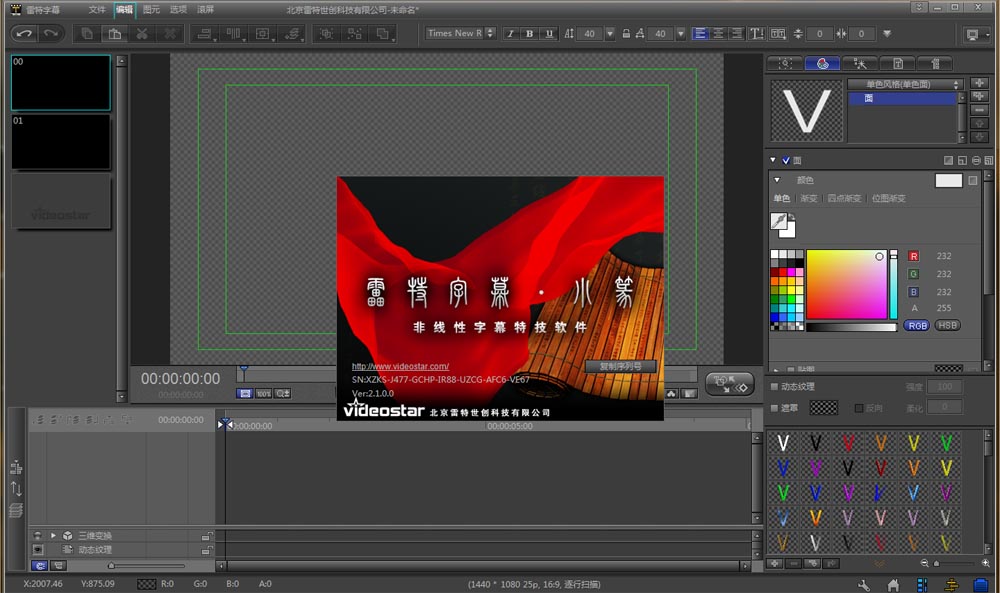
Task: Open the 单色风格 style dropdown
Action: click(x=904, y=84)
